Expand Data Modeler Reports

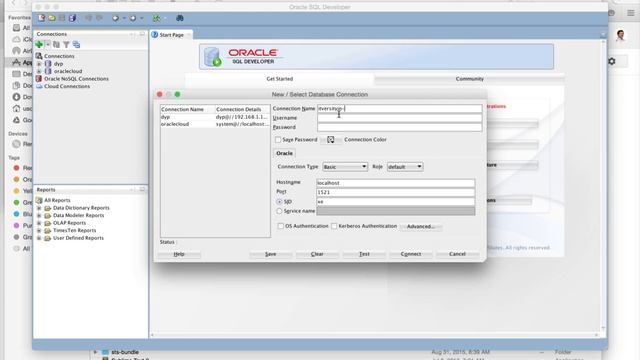(x=39, y=215)
